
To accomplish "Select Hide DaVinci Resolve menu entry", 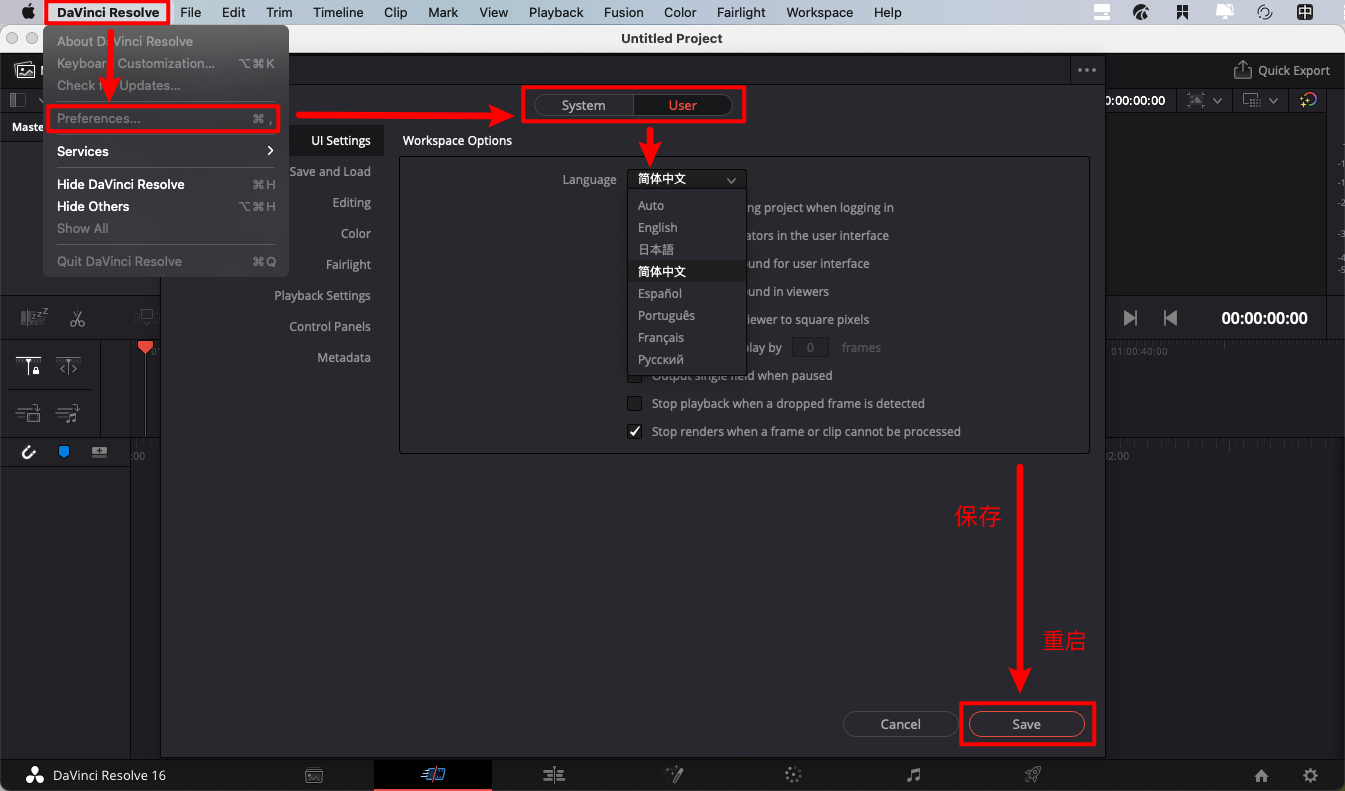I will coord(166,184).
